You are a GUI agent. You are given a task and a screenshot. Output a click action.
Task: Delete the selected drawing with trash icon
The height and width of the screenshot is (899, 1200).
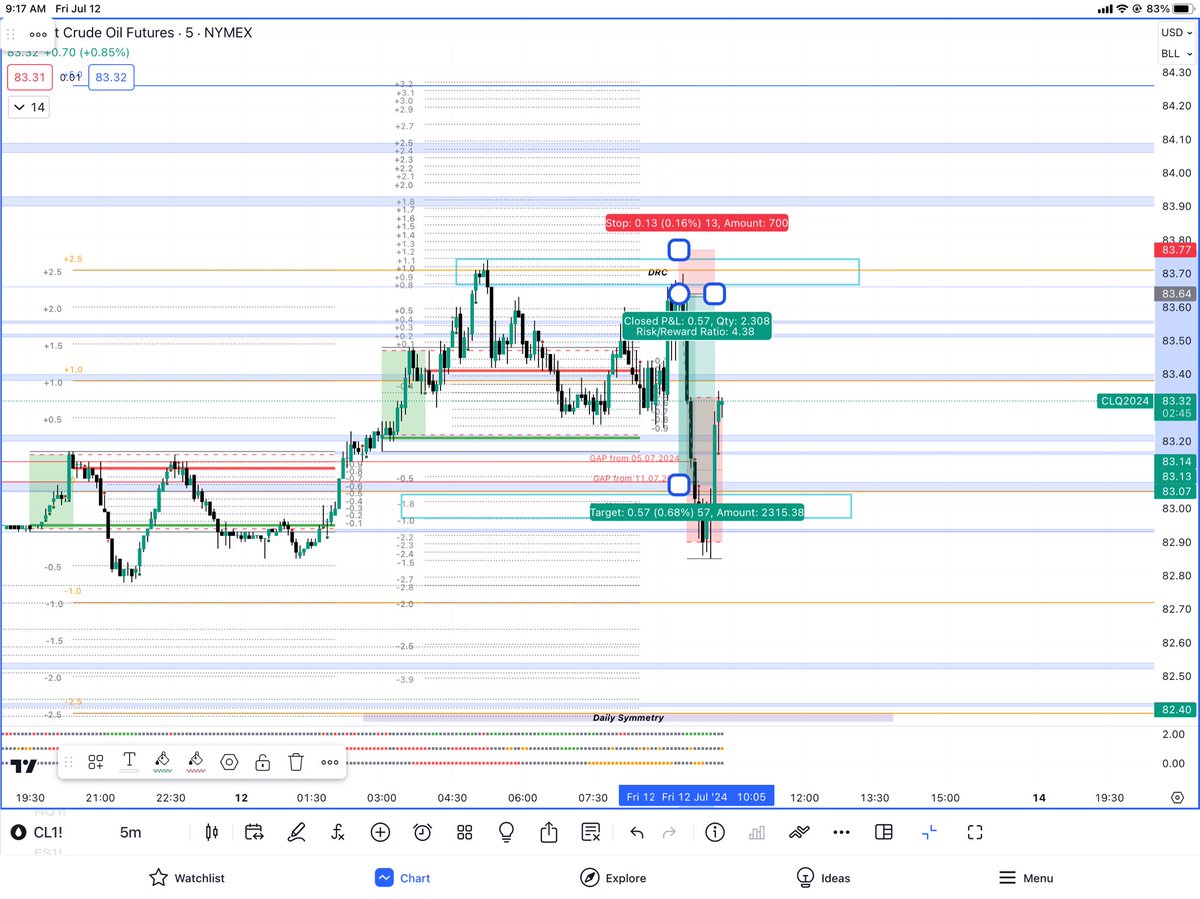click(x=296, y=762)
